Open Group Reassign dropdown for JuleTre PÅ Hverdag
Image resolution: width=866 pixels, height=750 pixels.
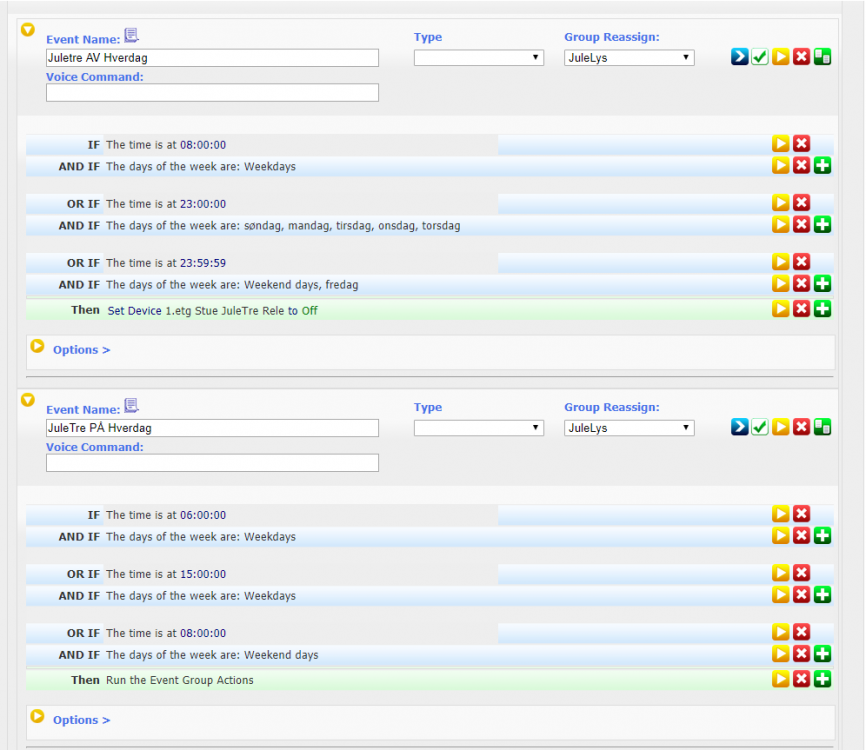pos(628,428)
